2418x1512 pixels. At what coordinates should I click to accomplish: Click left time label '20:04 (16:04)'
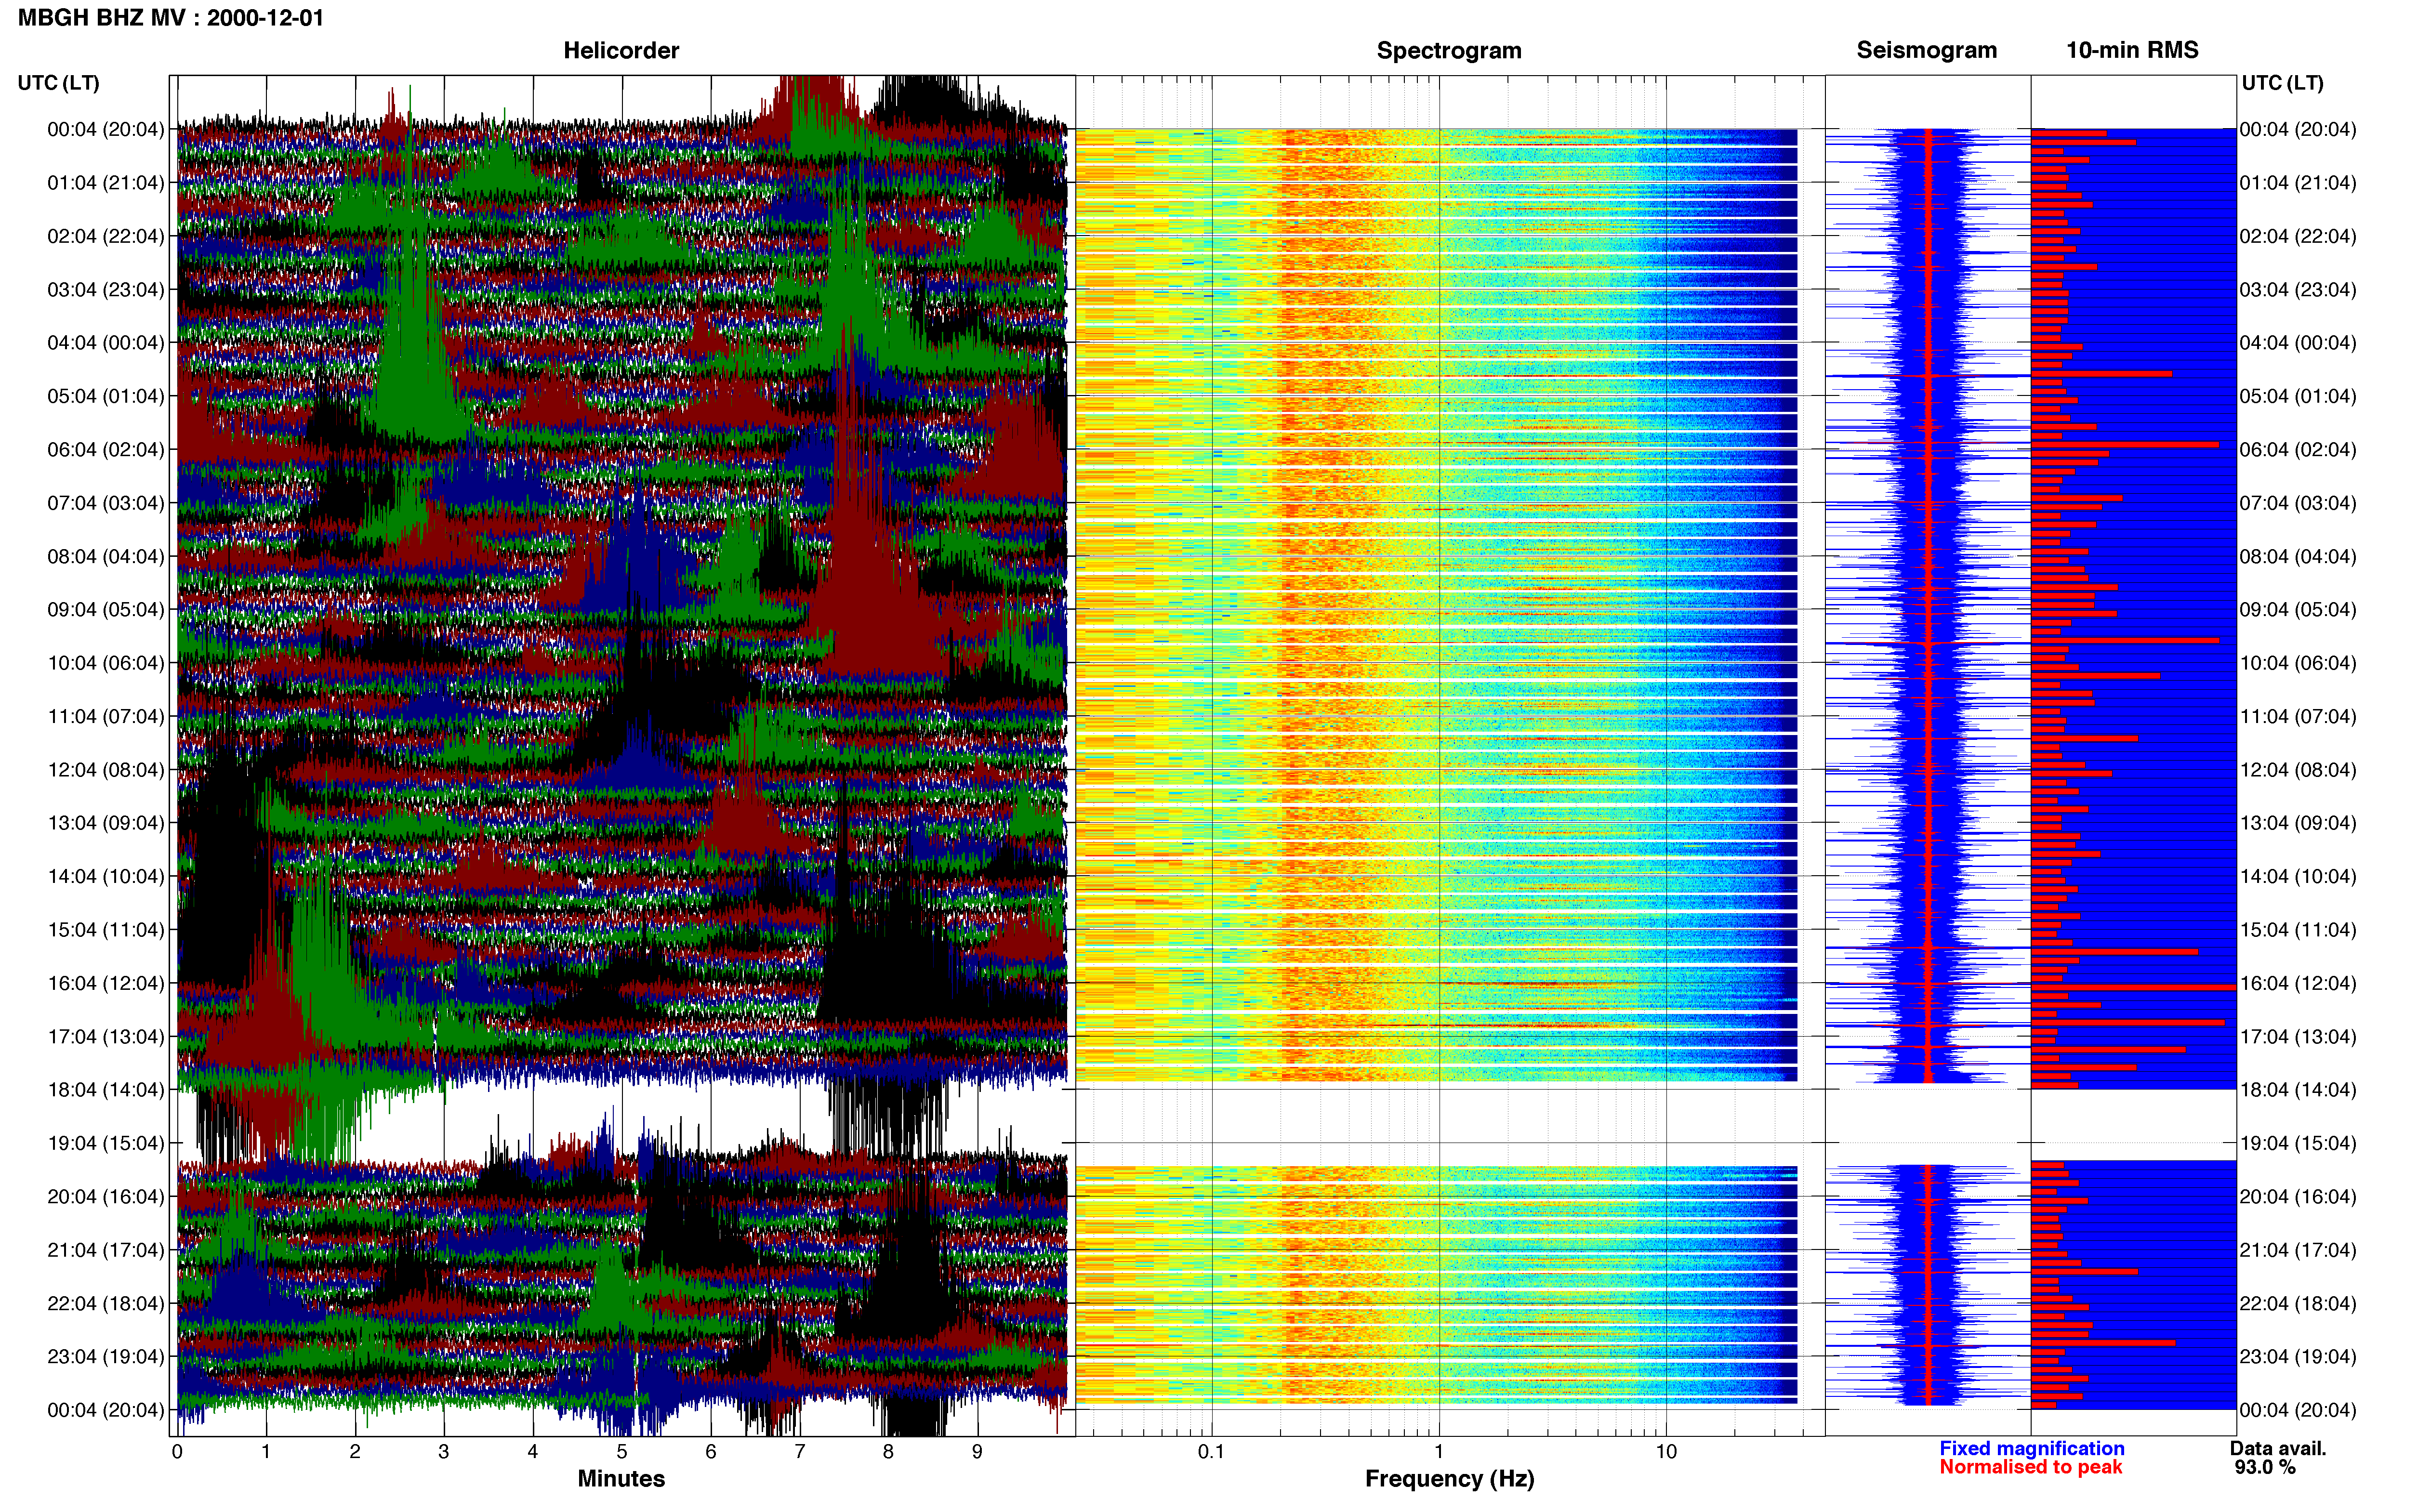105,1196
